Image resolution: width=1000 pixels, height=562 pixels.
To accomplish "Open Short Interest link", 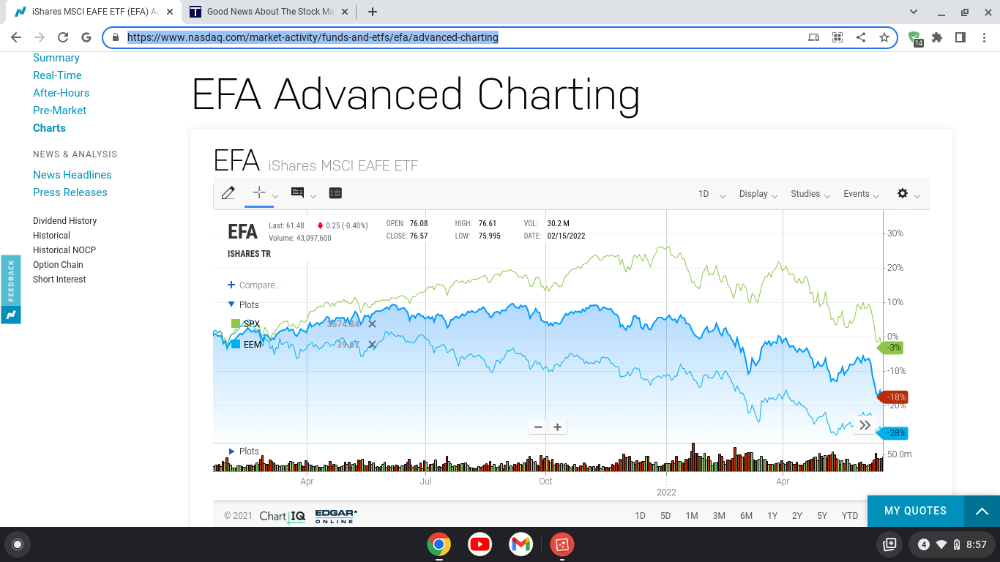I will pos(59,279).
